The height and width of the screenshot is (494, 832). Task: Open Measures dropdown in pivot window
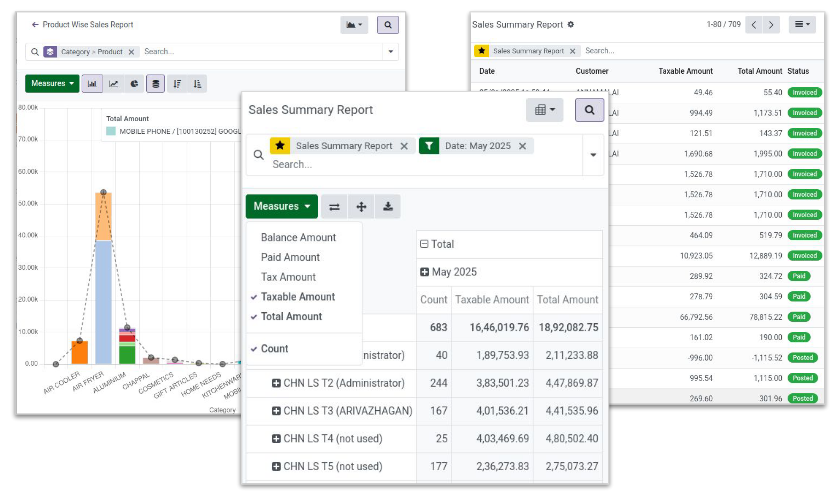(x=282, y=206)
